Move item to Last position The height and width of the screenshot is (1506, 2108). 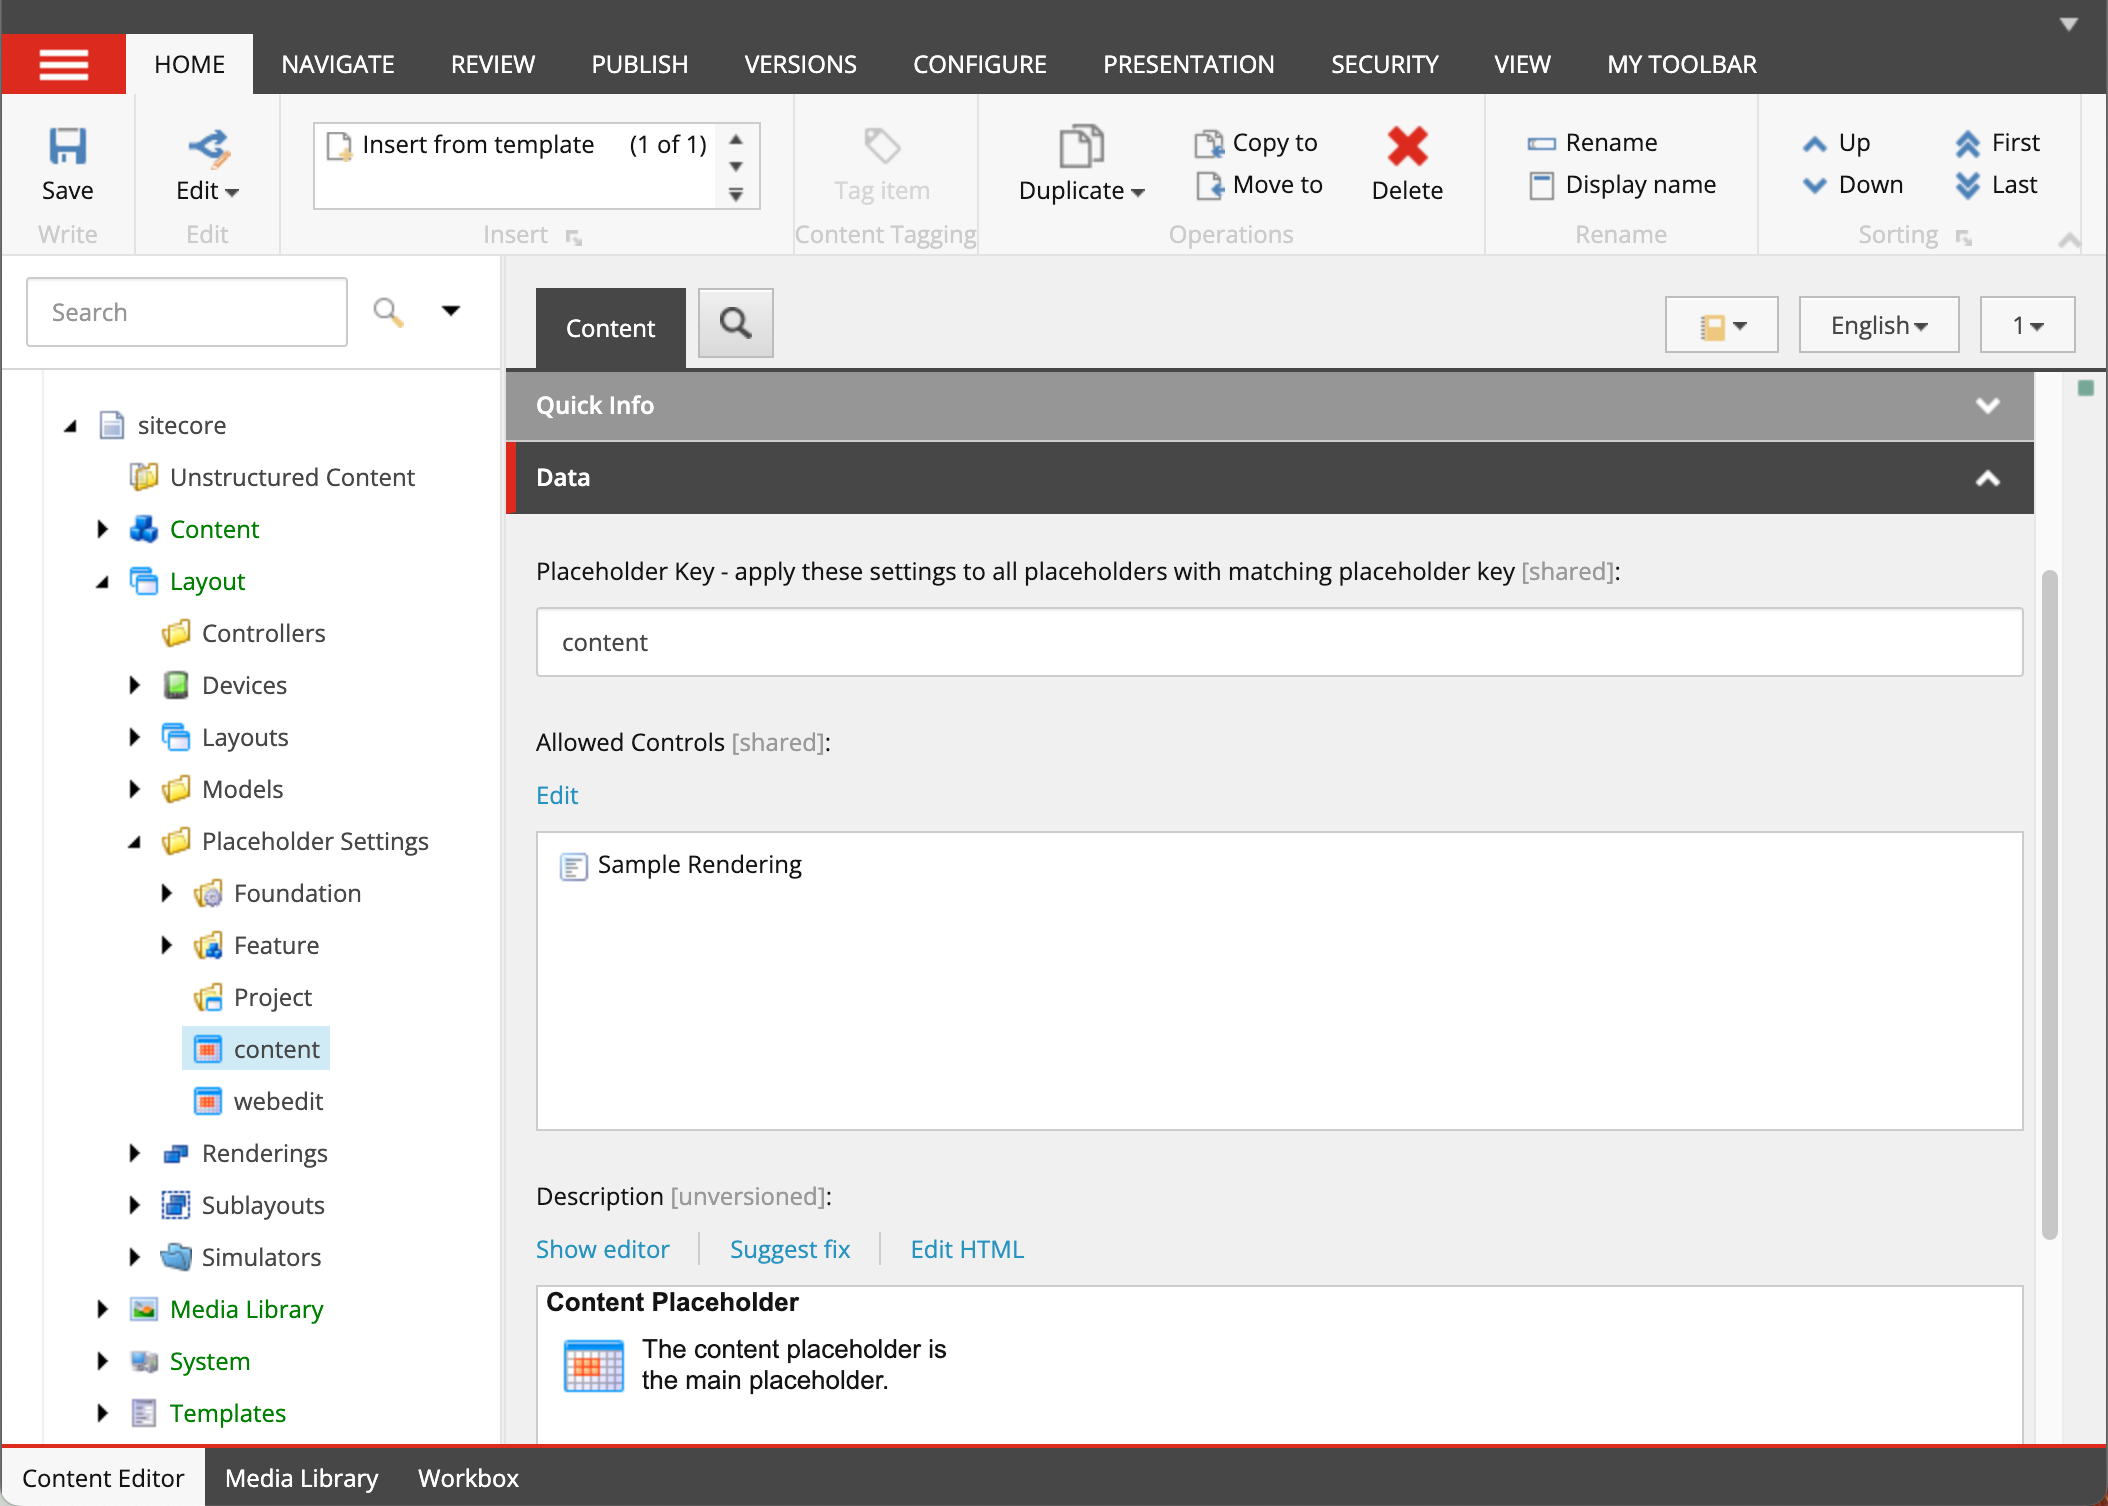click(x=1967, y=185)
